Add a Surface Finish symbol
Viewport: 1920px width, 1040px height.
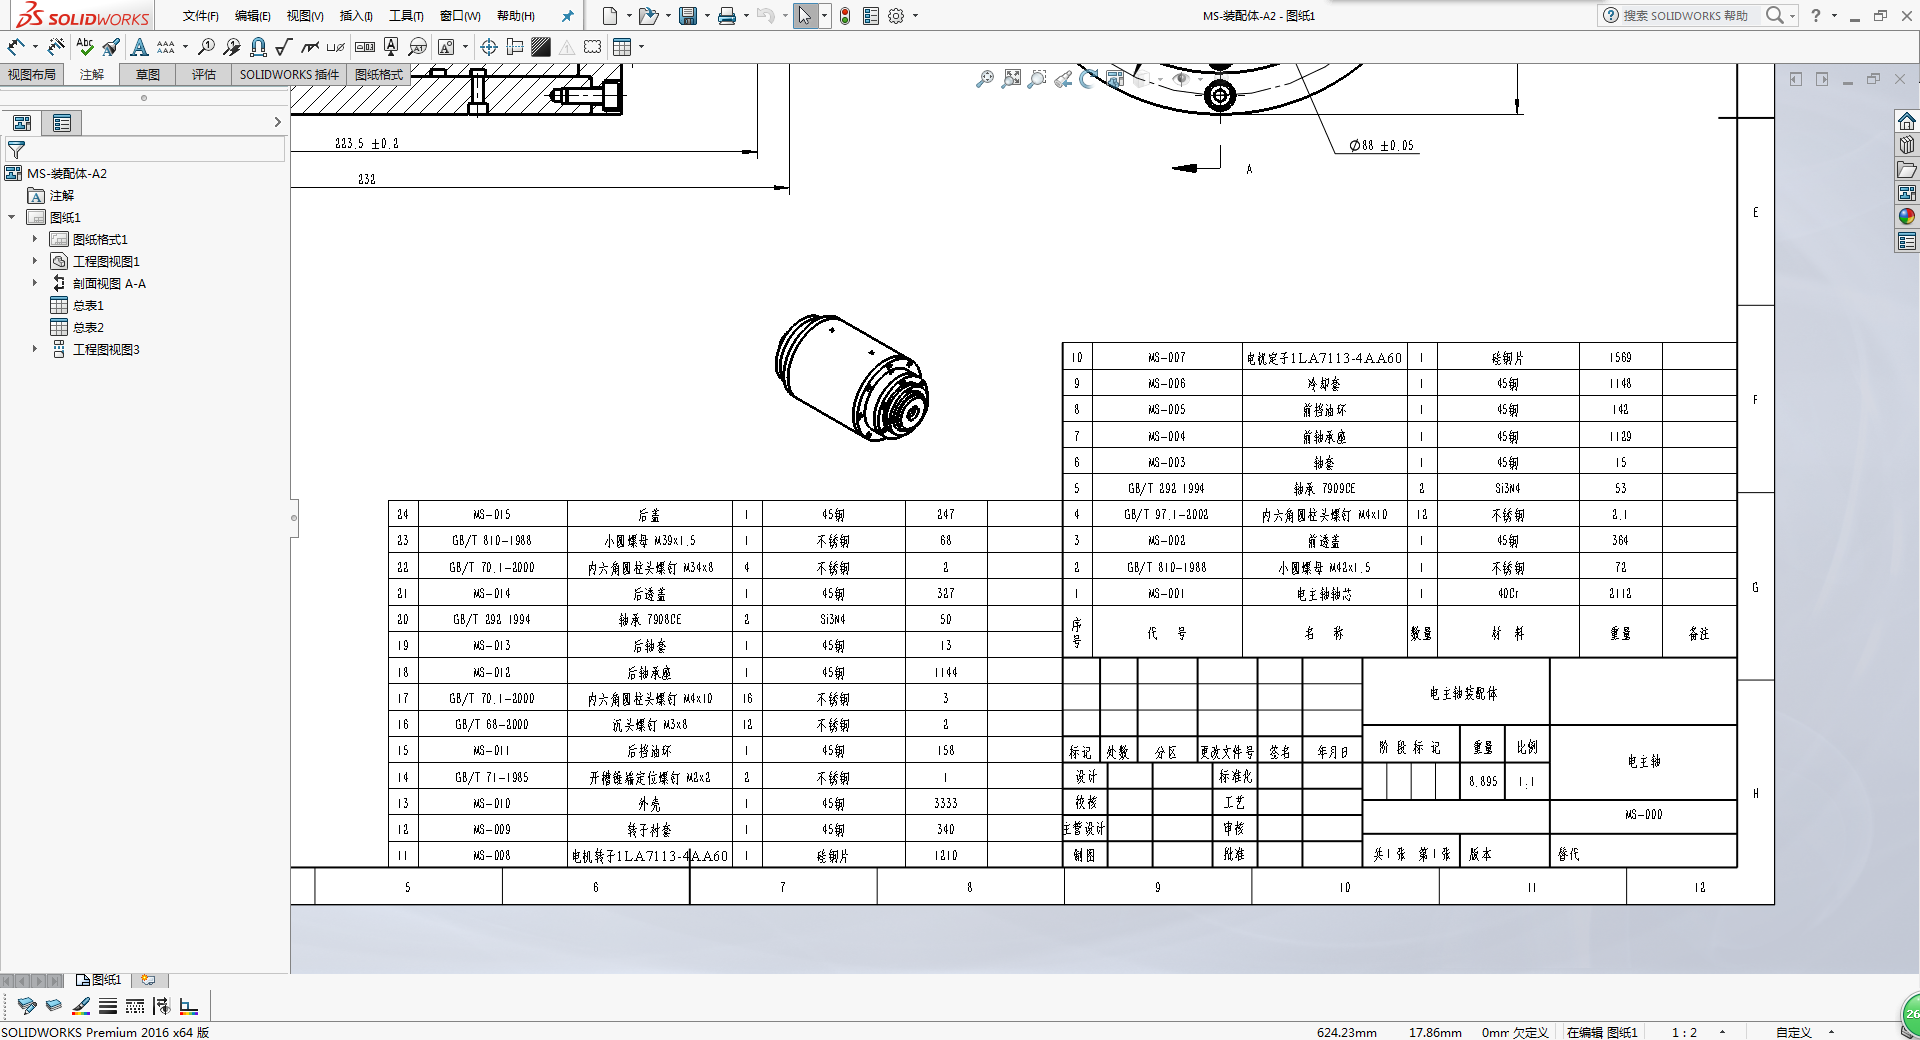(x=284, y=46)
